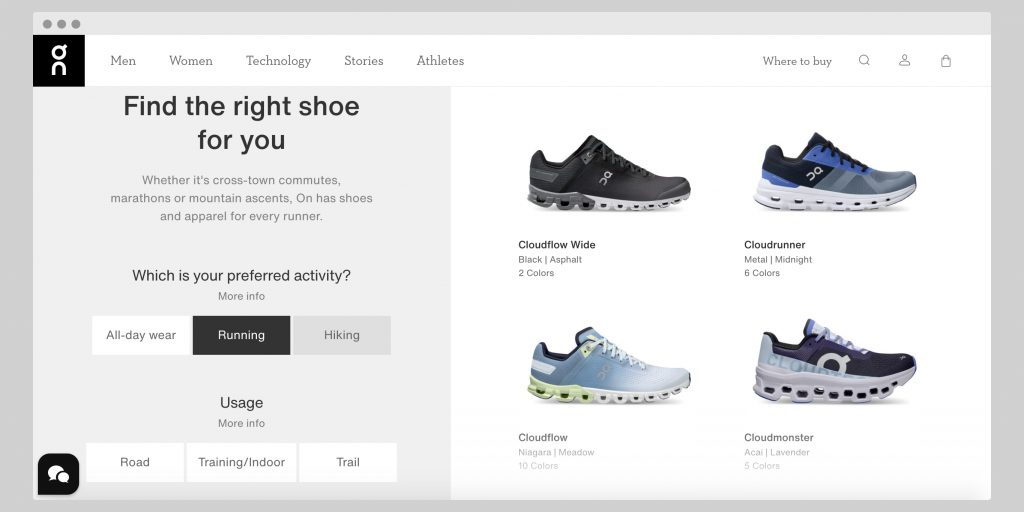Choose Training/Indoor usage option

(x=242, y=462)
